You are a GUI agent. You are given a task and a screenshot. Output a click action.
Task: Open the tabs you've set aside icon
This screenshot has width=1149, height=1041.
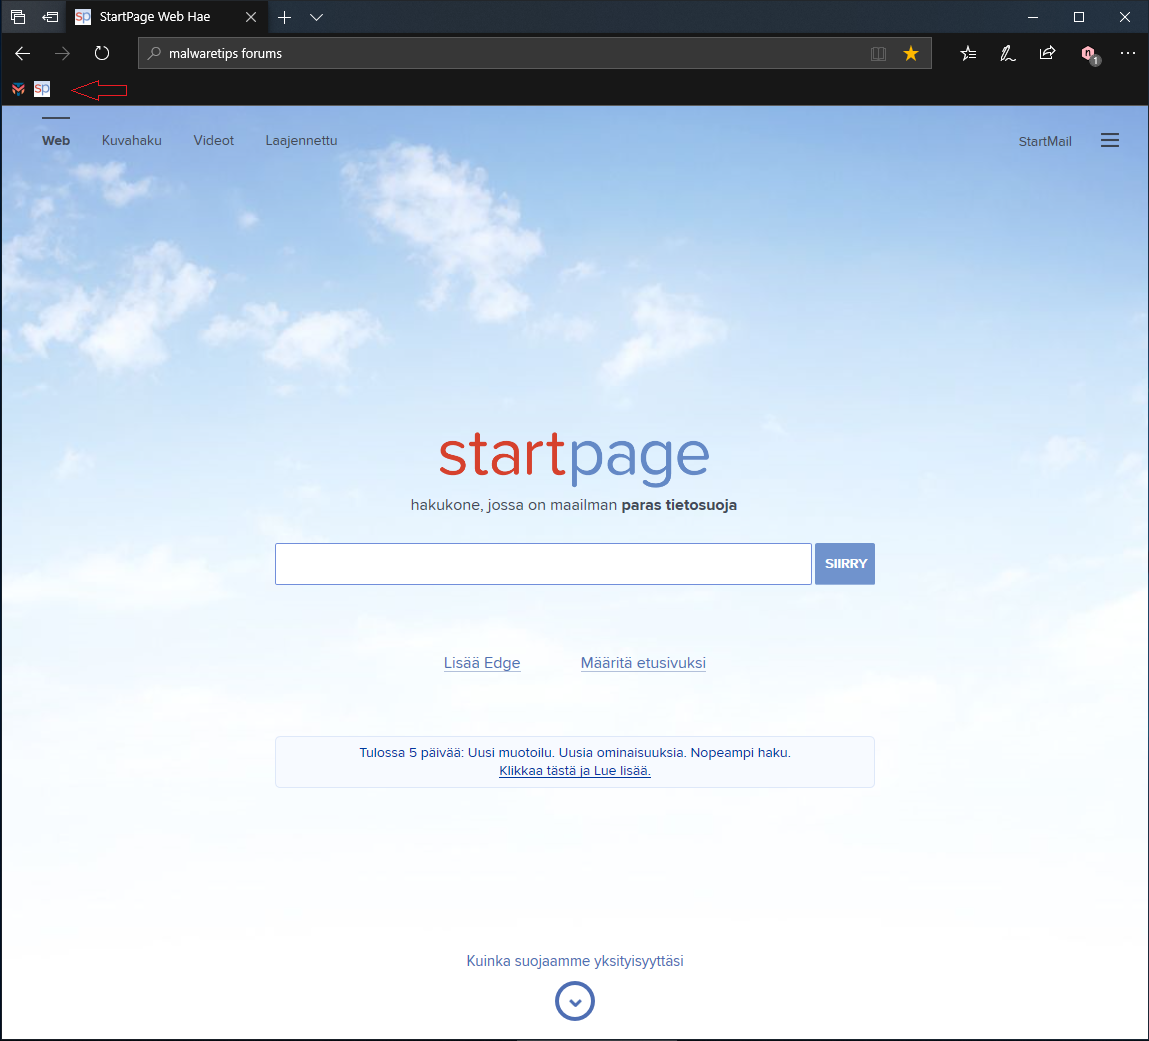coord(18,16)
